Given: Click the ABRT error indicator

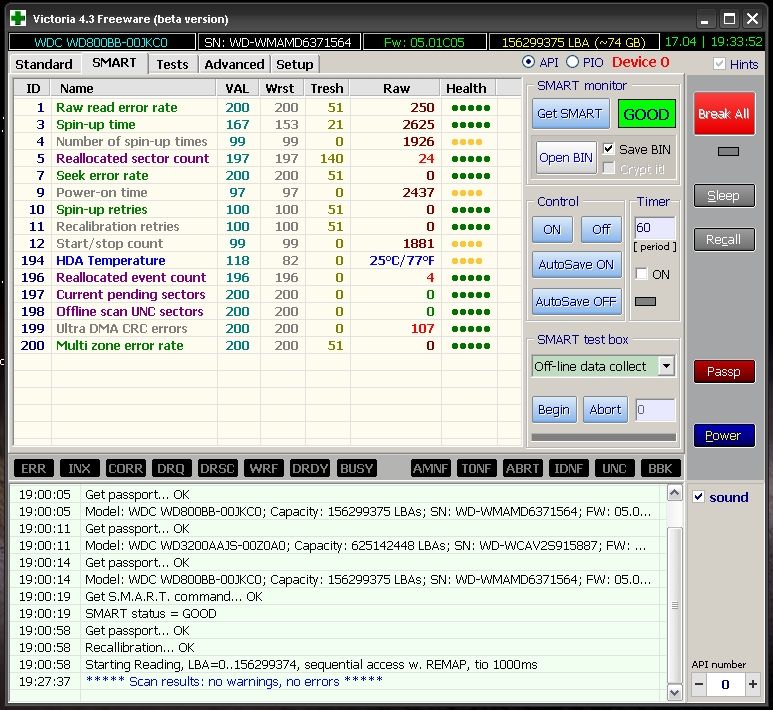Looking at the screenshot, I should click(x=523, y=468).
